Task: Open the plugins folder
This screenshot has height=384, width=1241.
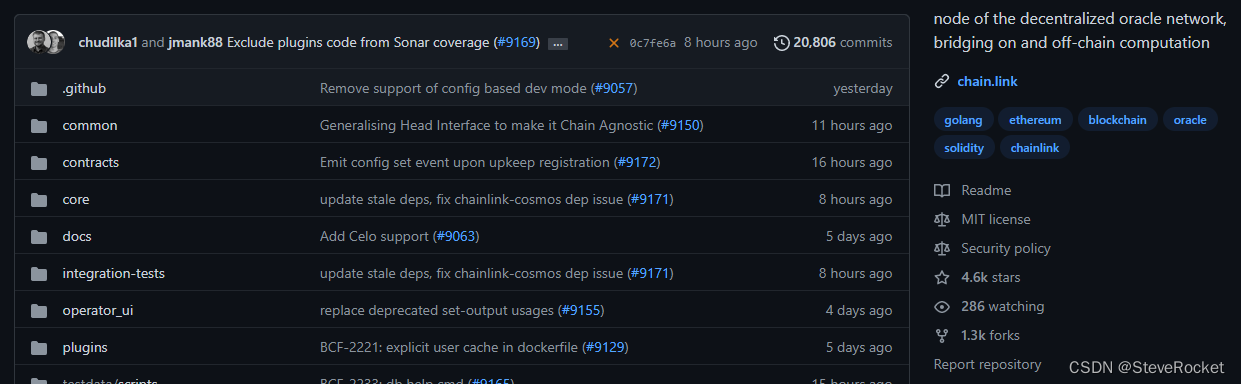Action: [85, 347]
